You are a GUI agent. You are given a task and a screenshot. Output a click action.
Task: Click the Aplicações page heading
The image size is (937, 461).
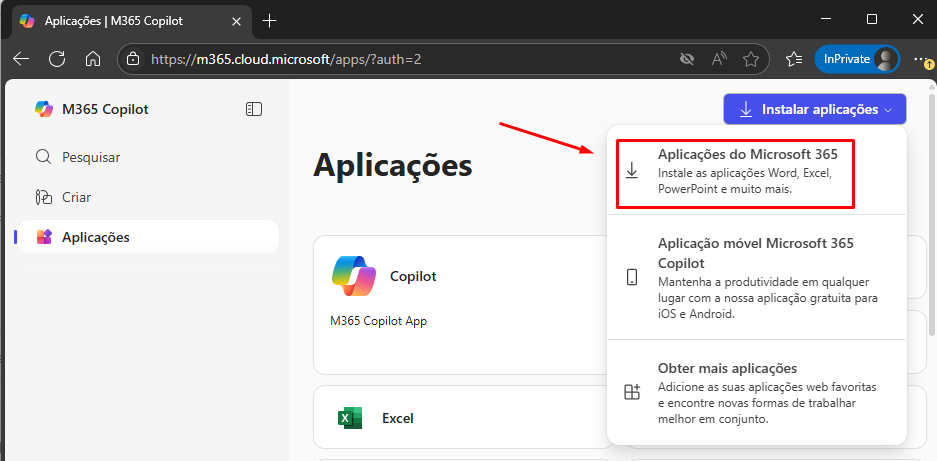(x=393, y=165)
